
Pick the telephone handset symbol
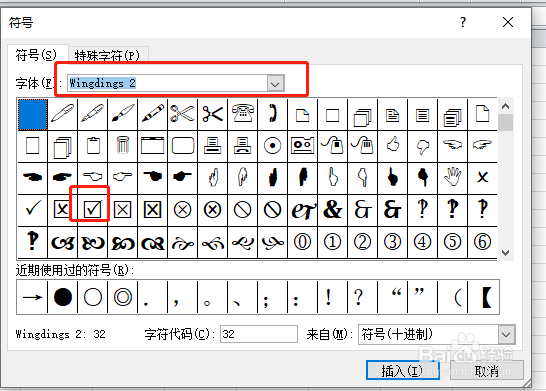[272, 114]
